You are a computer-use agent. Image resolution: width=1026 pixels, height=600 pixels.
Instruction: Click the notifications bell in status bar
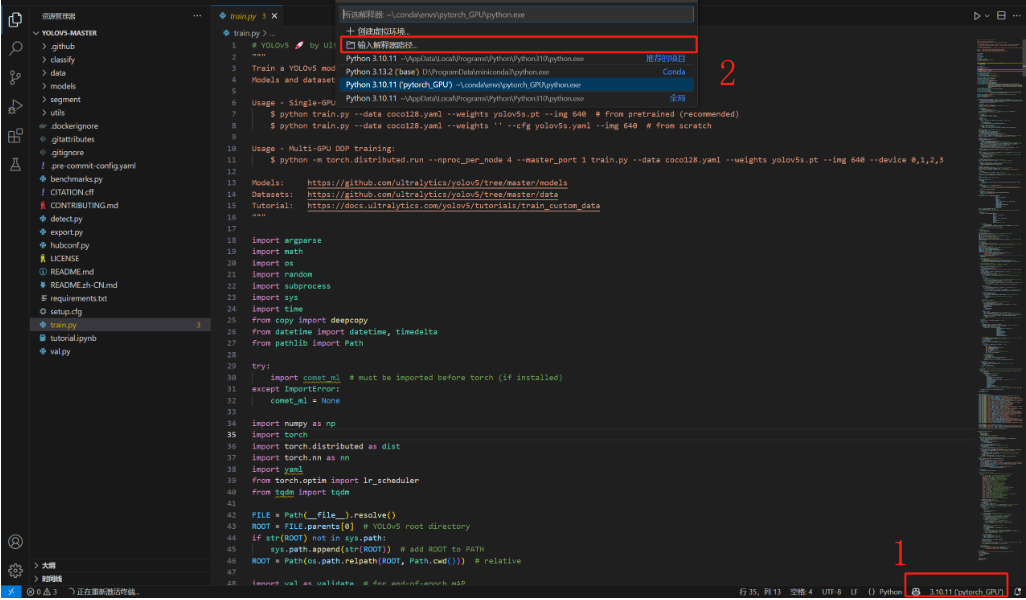[1017, 591]
